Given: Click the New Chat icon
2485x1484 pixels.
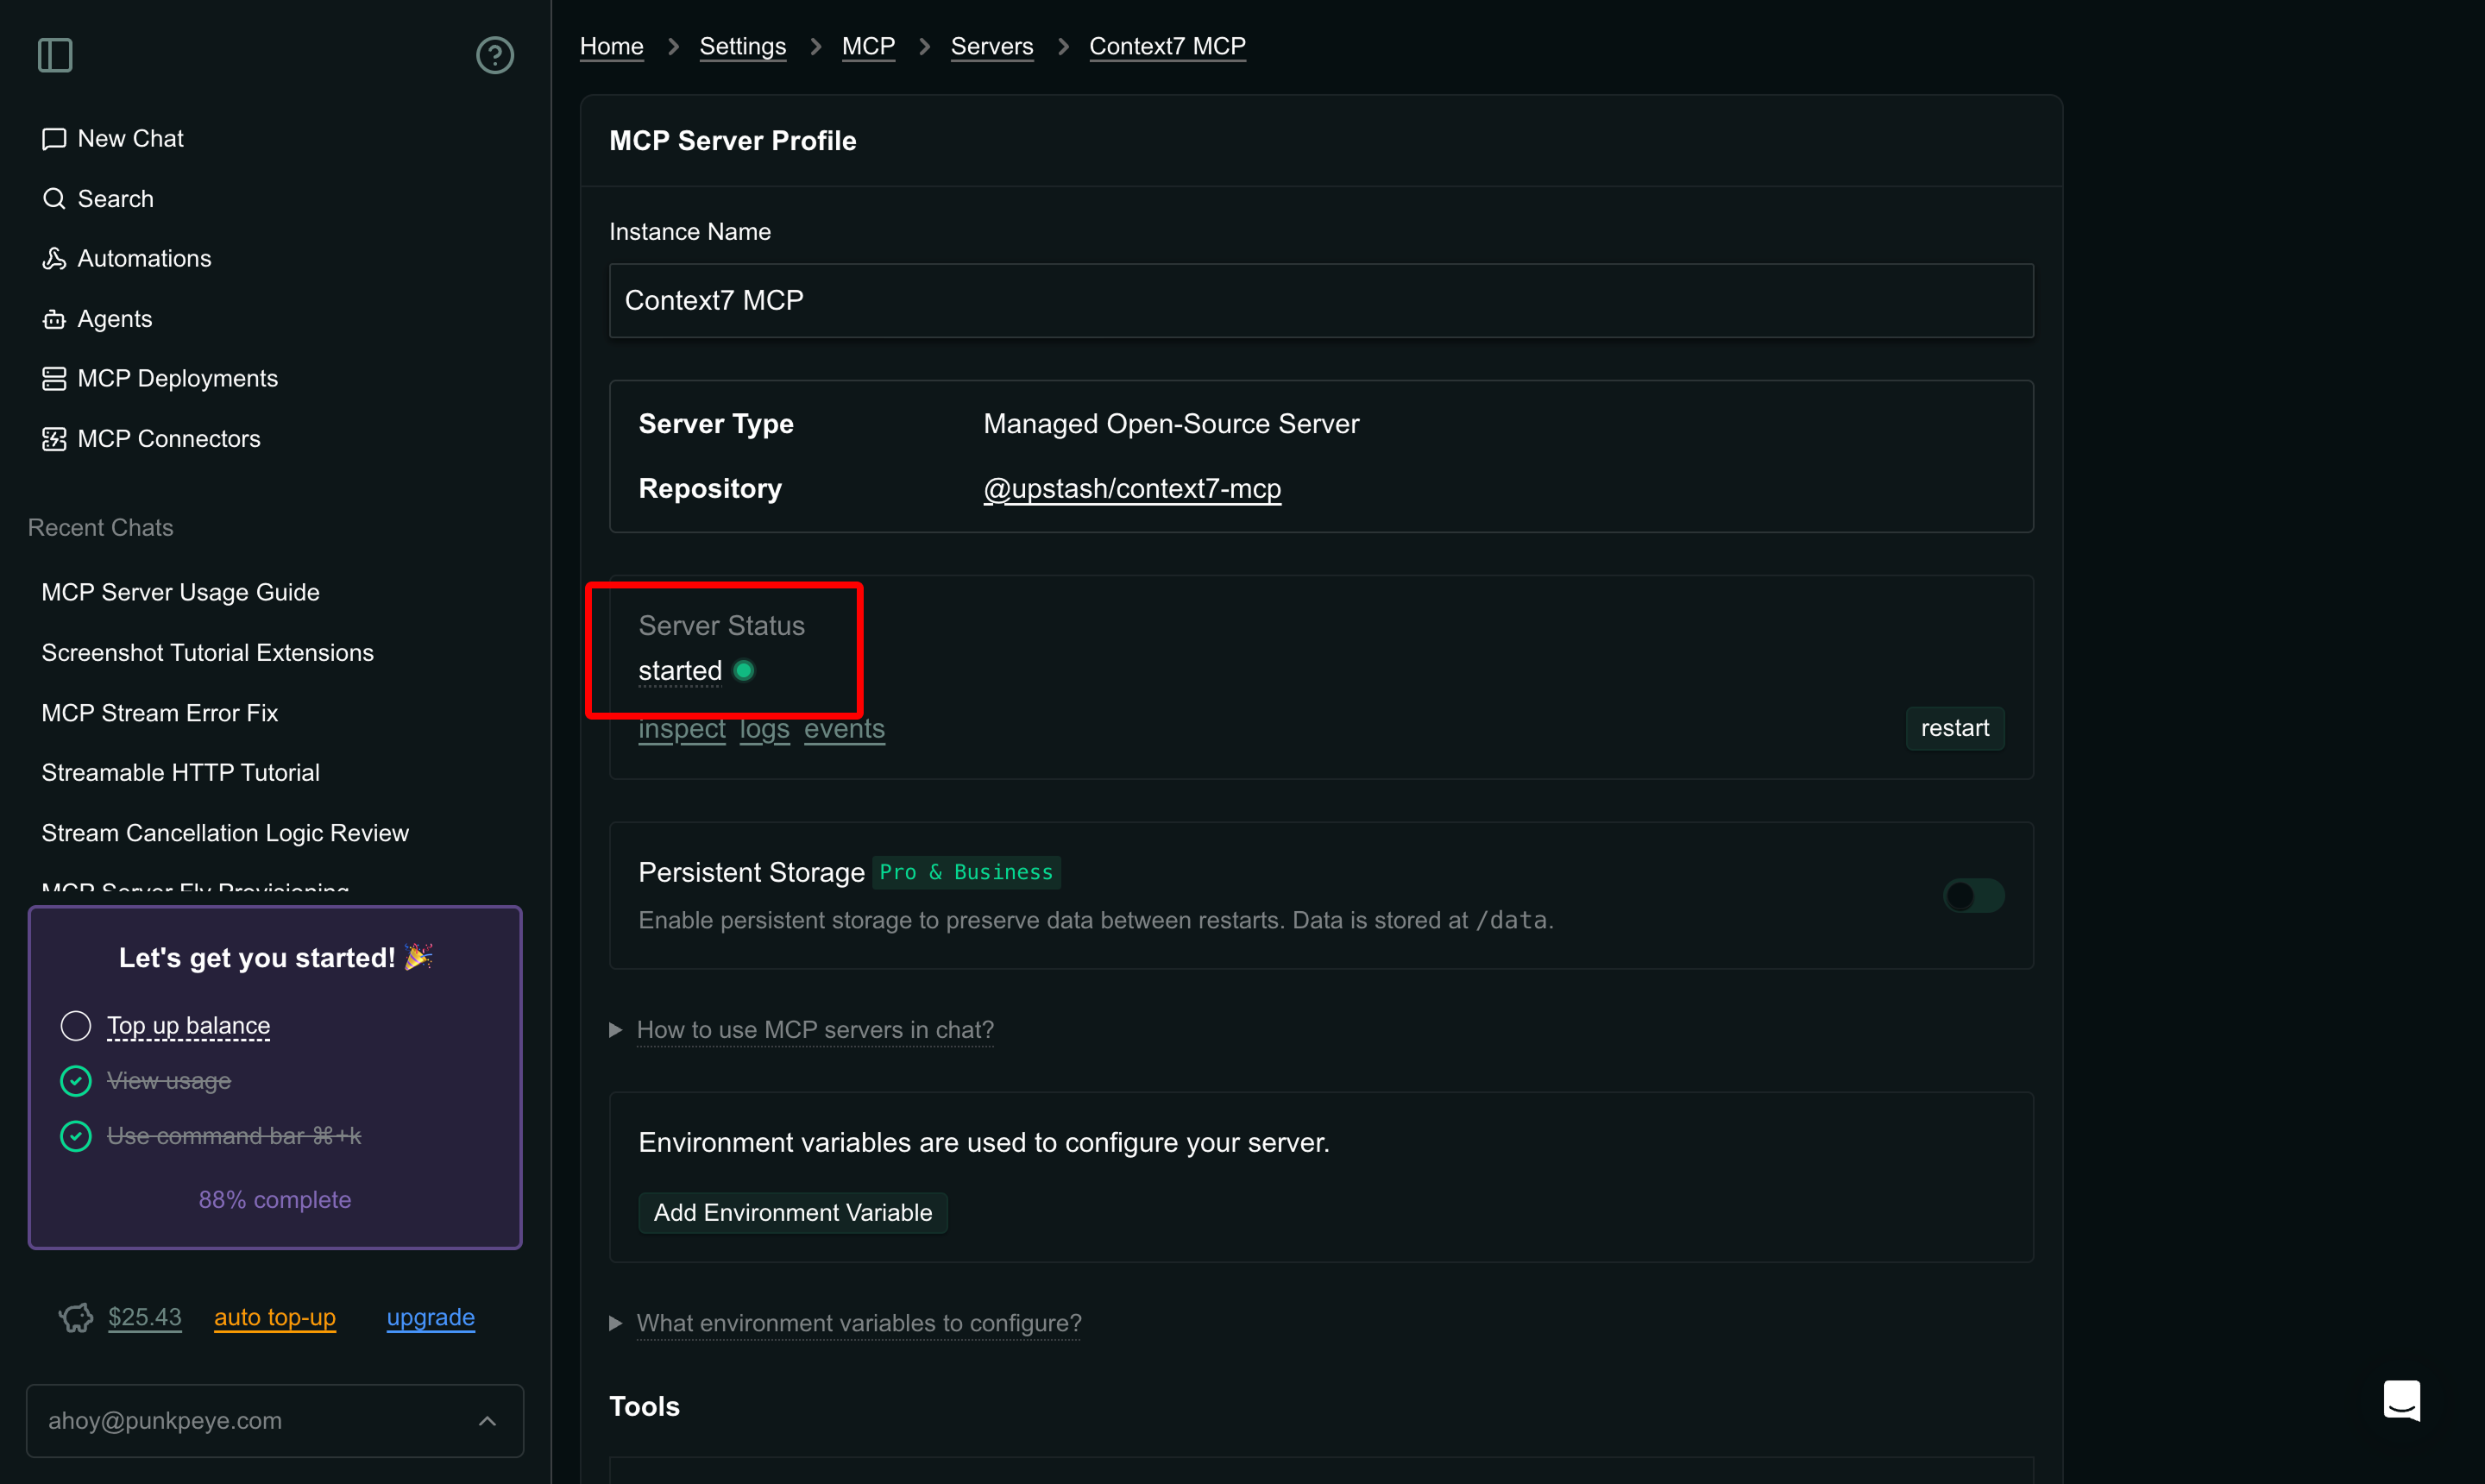Looking at the screenshot, I should click(x=54, y=139).
